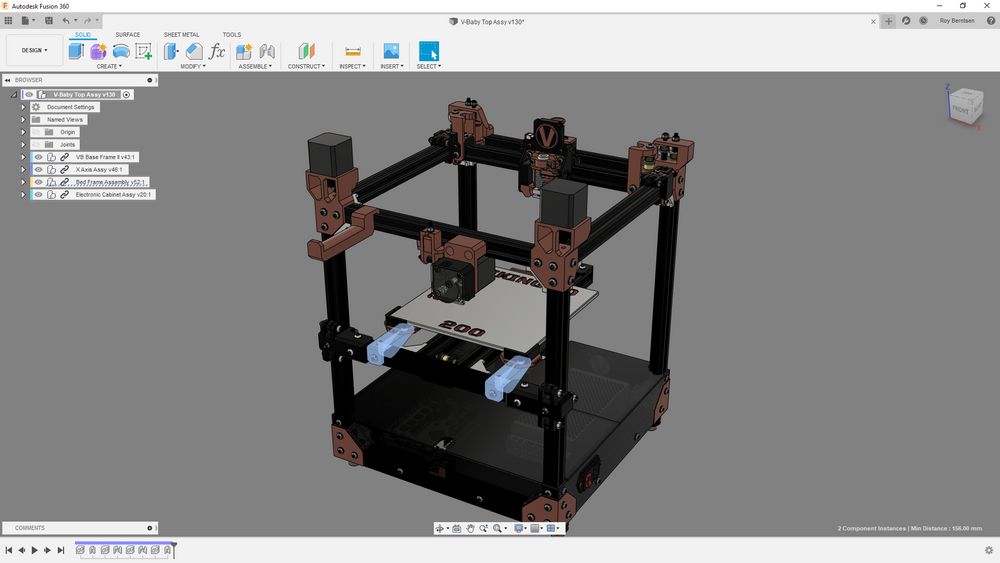This screenshot has width=1000, height=563.
Task: Click the timeline playhead marker
Action: [x=173, y=550]
